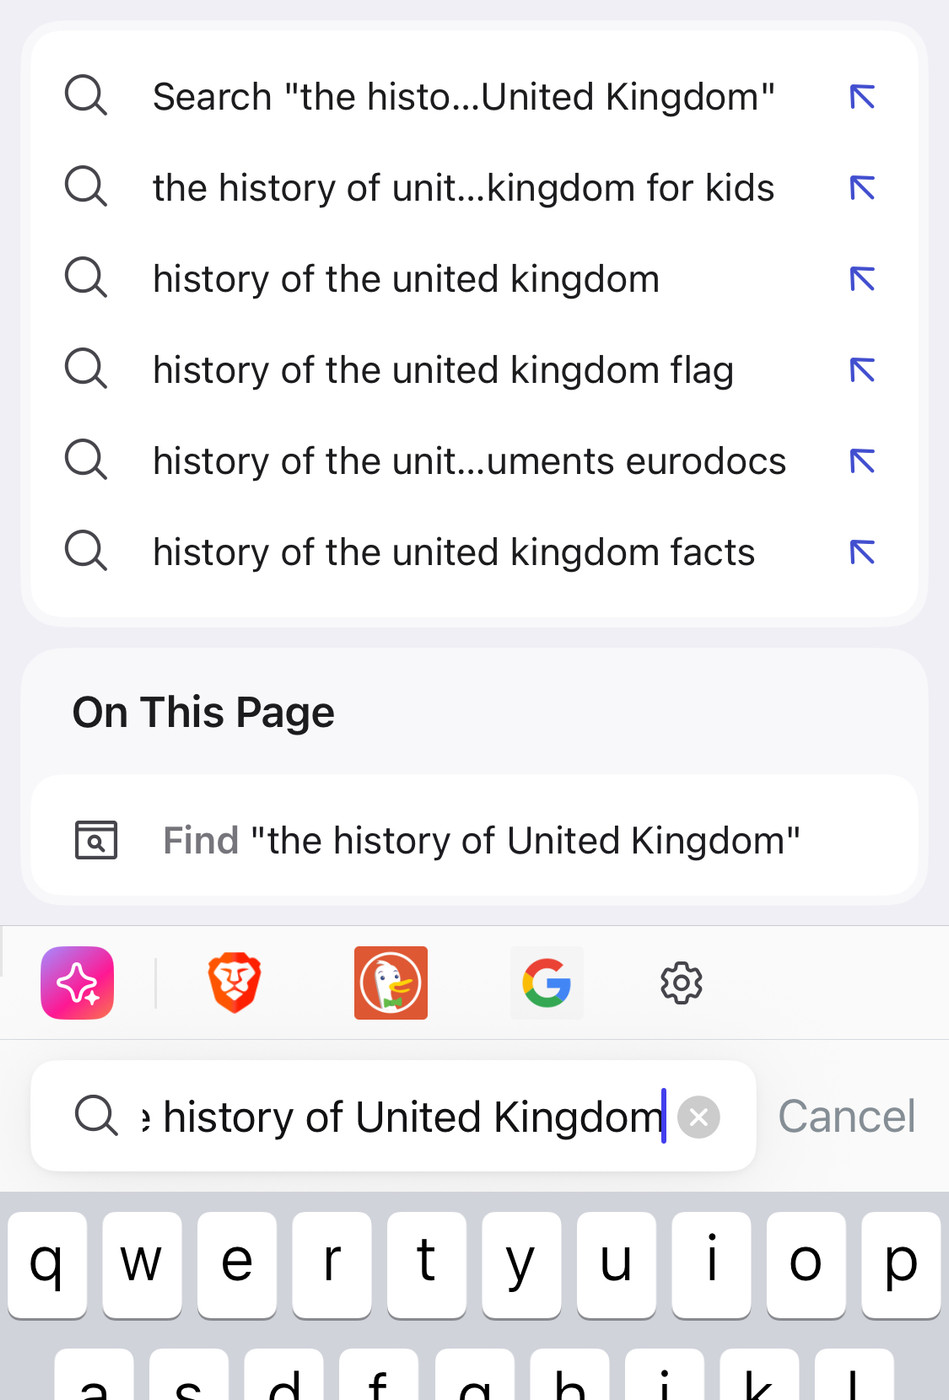Clear the search field text
Viewport: 949px width, 1400px height.
699,1117
